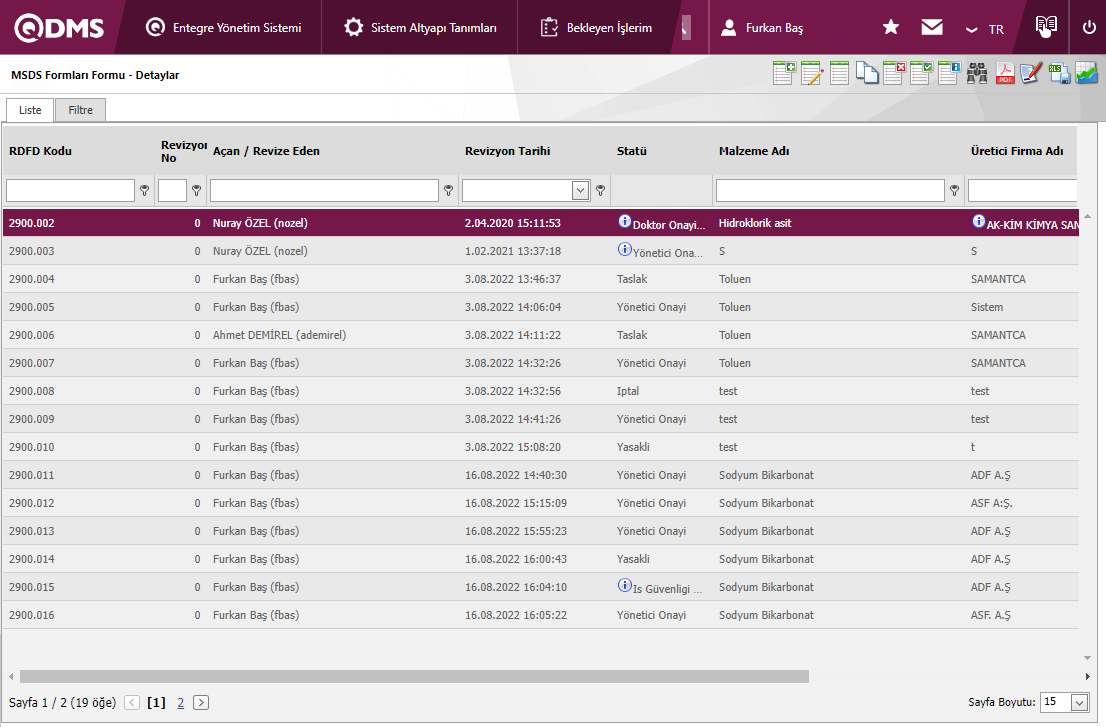Click the RDFD Kodu filter input
This screenshot has height=727, width=1106.
[x=70, y=190]
